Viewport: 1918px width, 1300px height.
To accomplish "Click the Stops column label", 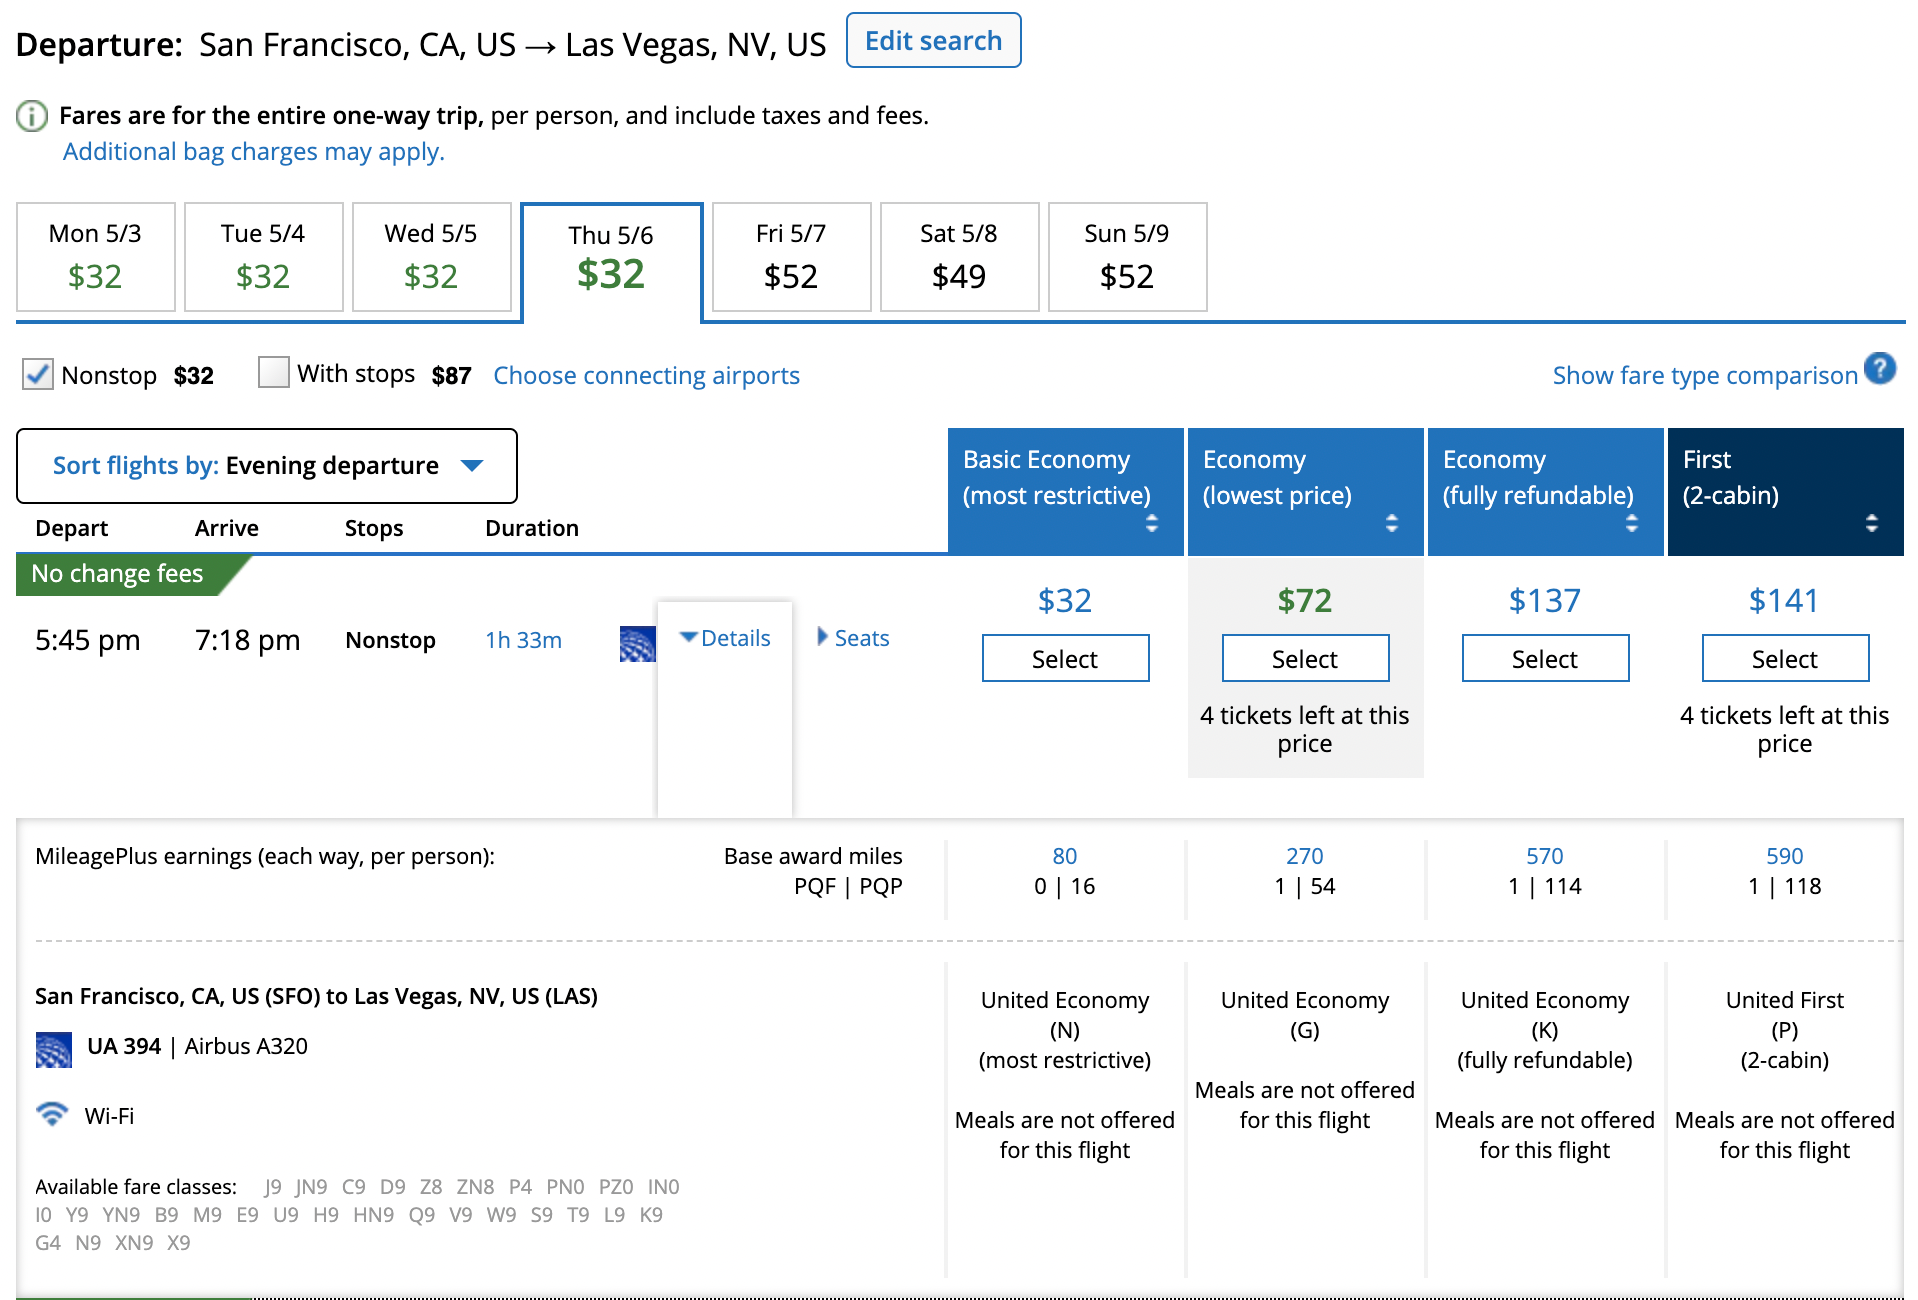I will [x=374, y=528].
